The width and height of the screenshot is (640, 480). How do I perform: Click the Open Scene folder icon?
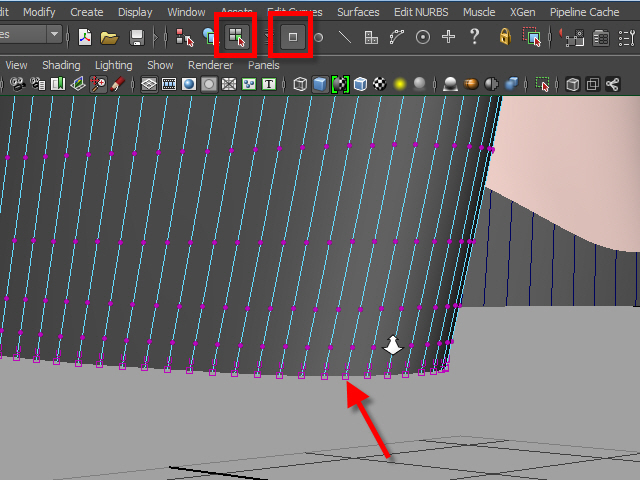pyautogui.click(x=110, y=37)
